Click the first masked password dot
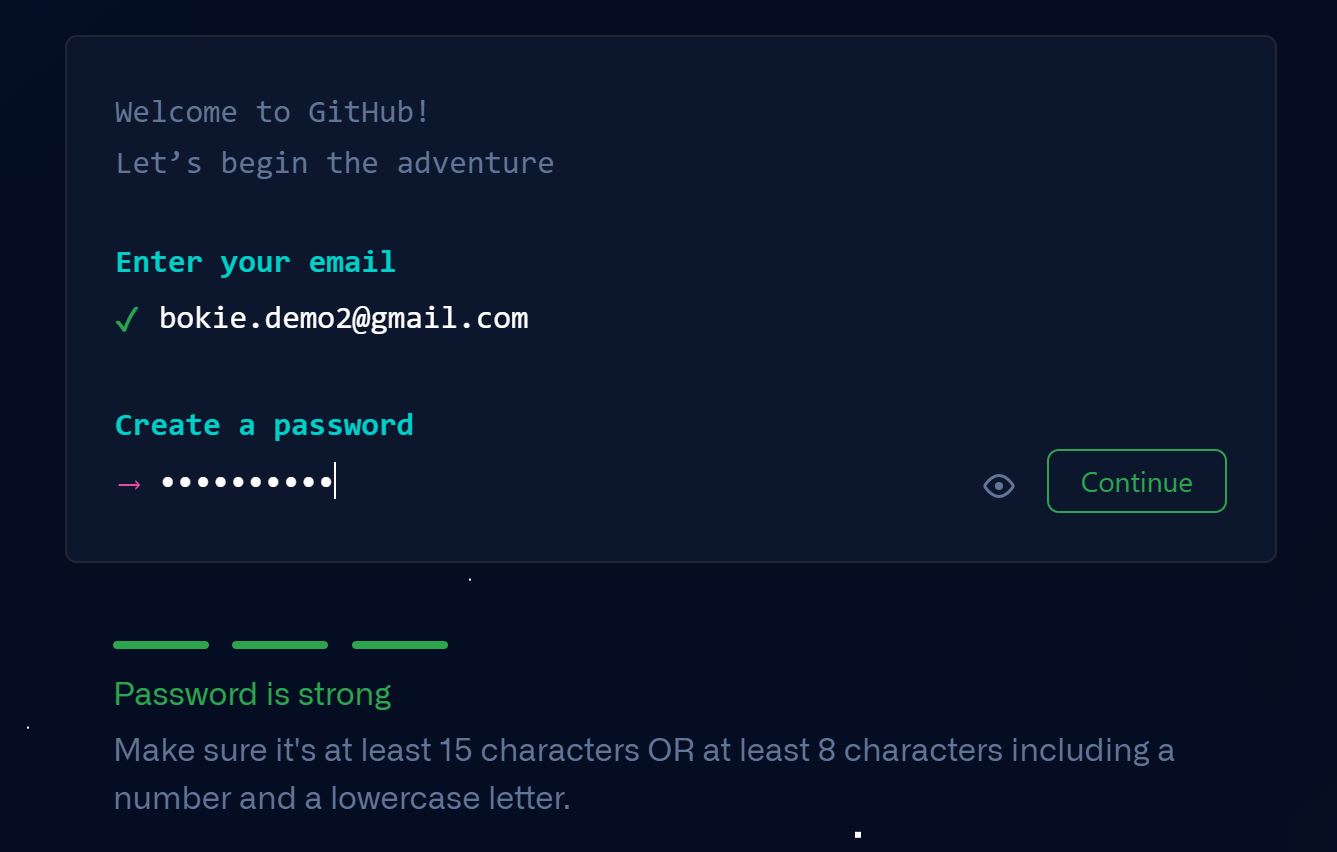The width and height of the screenshot is (1337, 852). (168, 483)
